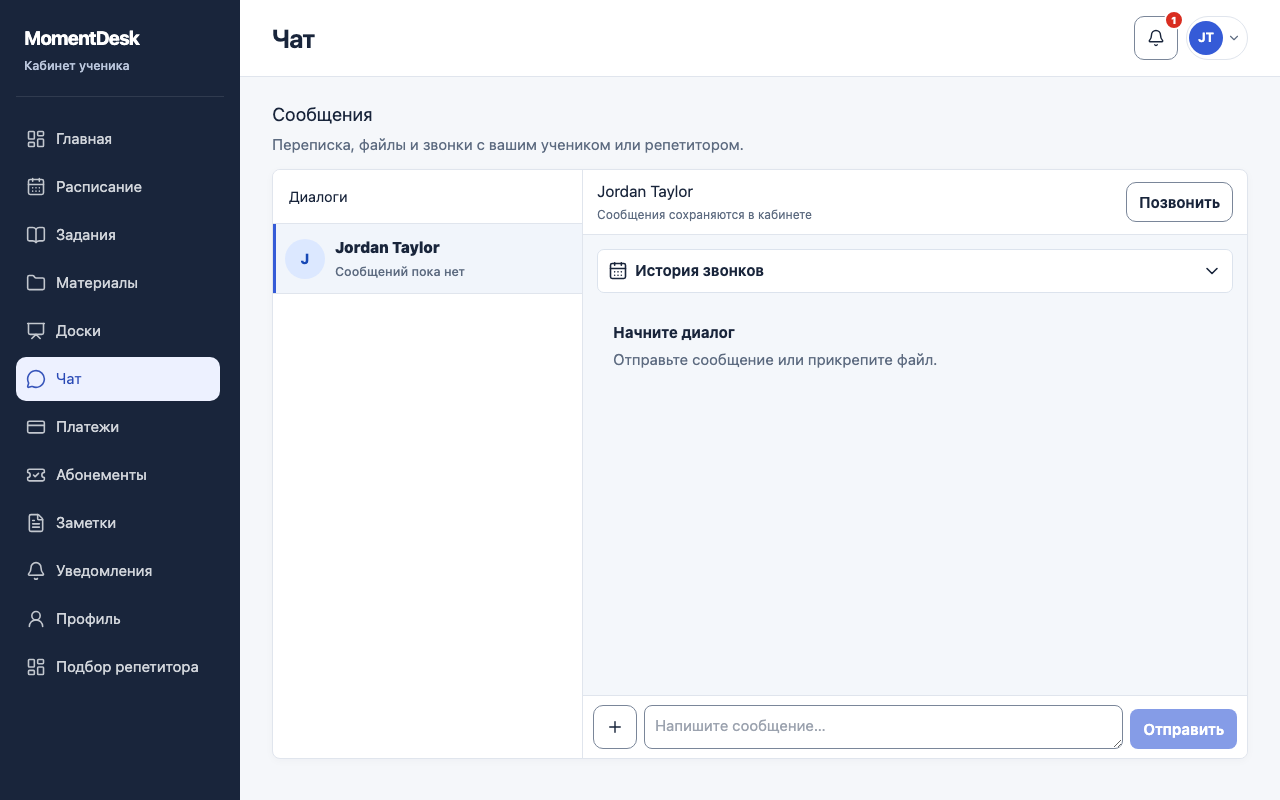Click the Материалы folder icon

[36, 283]
